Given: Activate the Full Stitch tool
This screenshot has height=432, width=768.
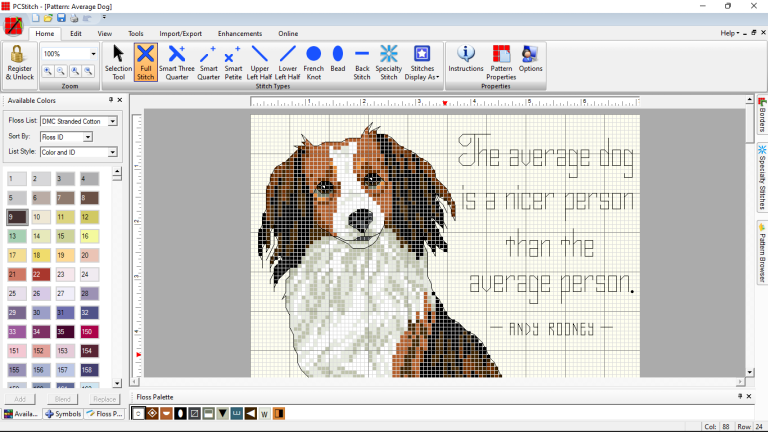Looking at the screenshot, I should pyautogui.click(x=146, y=62).
